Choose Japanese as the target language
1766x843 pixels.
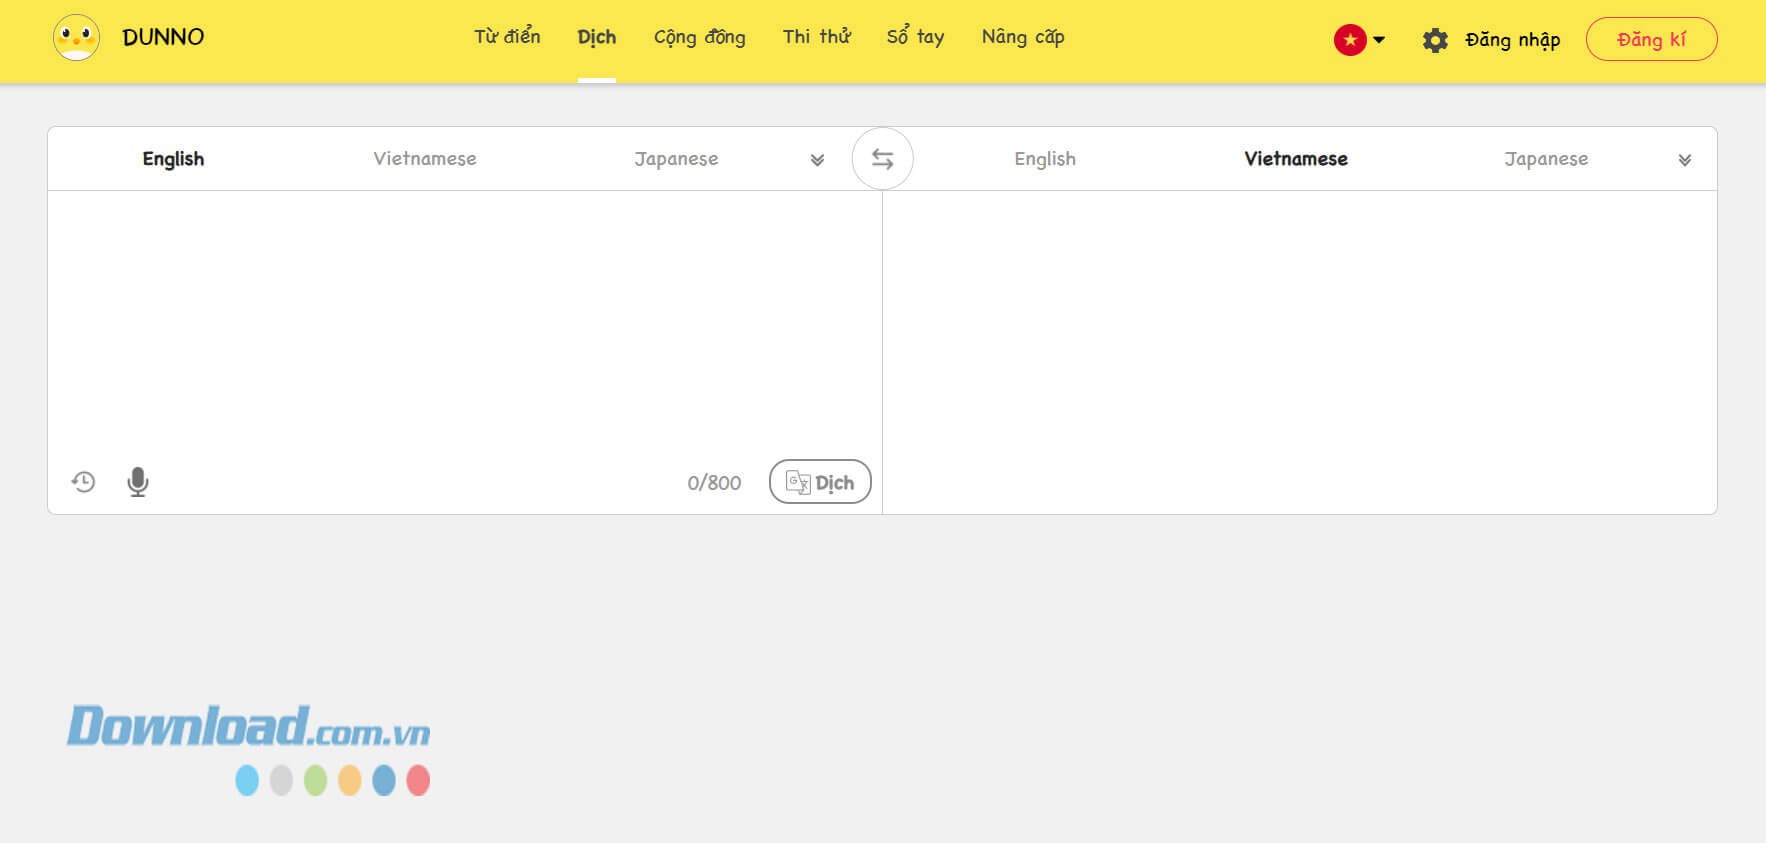click(x=1545, y=159)
